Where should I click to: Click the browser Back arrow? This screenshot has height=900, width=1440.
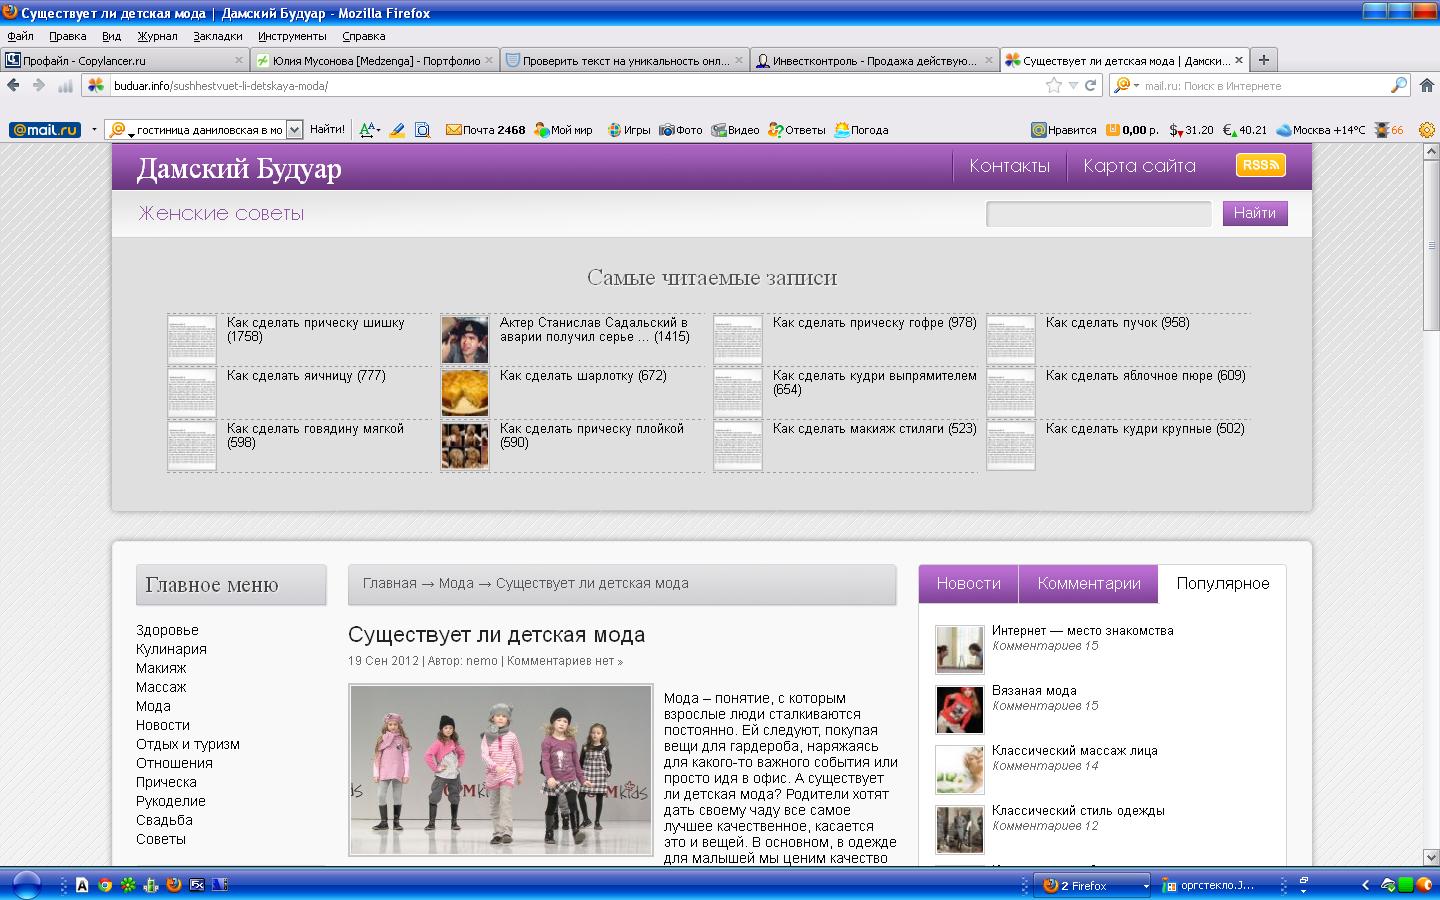[x=14, y=86]
